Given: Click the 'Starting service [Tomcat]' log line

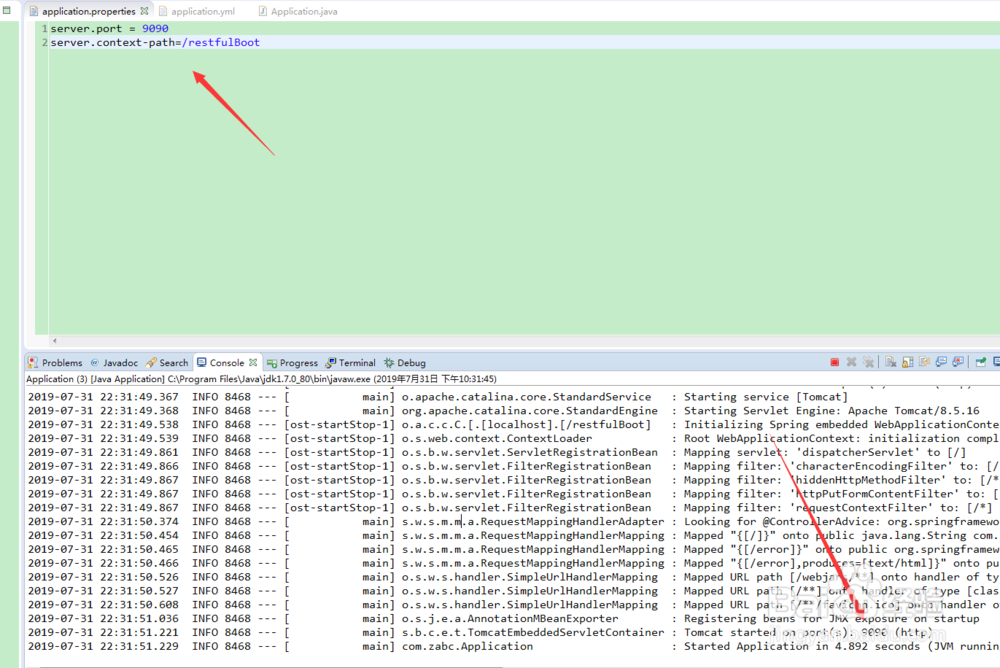Looking at the screenshot, I should (766, 397).
